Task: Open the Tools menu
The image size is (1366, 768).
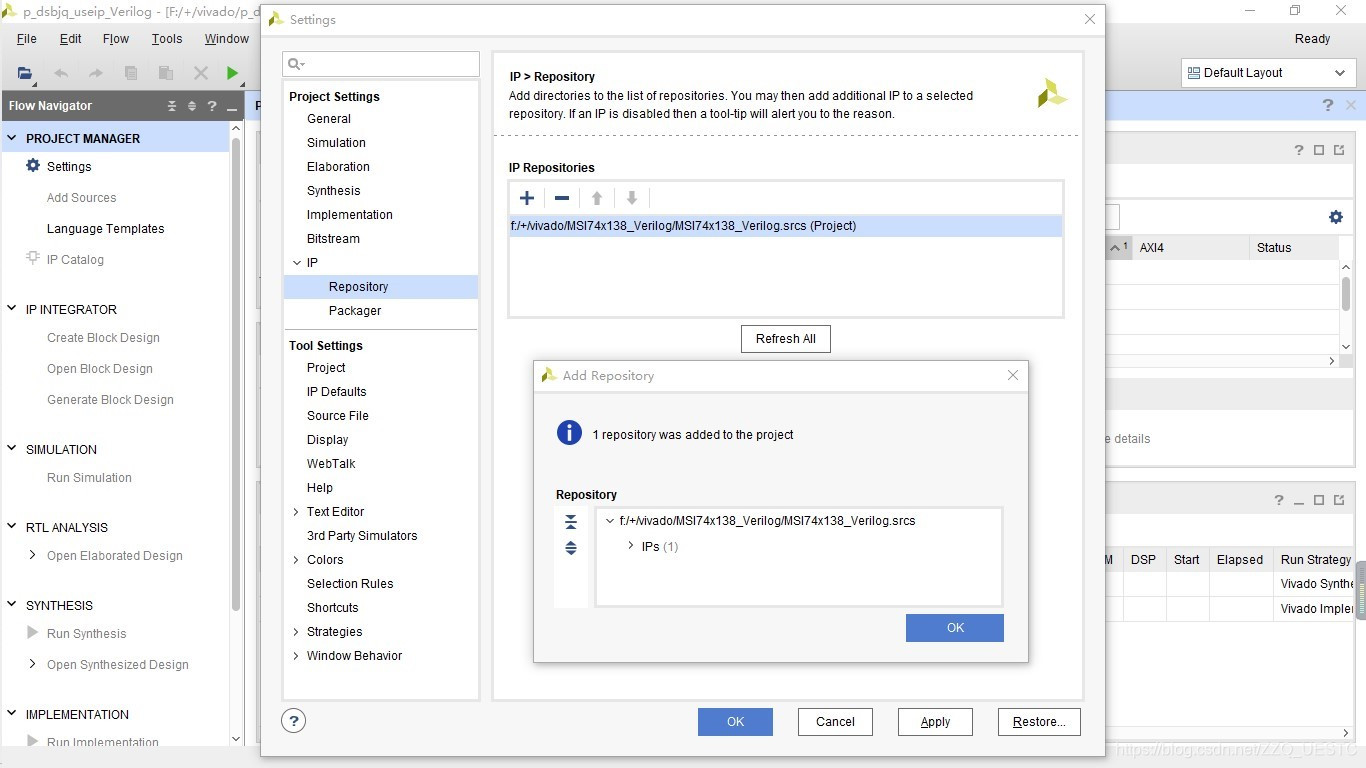Action: [x=167, y=39]
